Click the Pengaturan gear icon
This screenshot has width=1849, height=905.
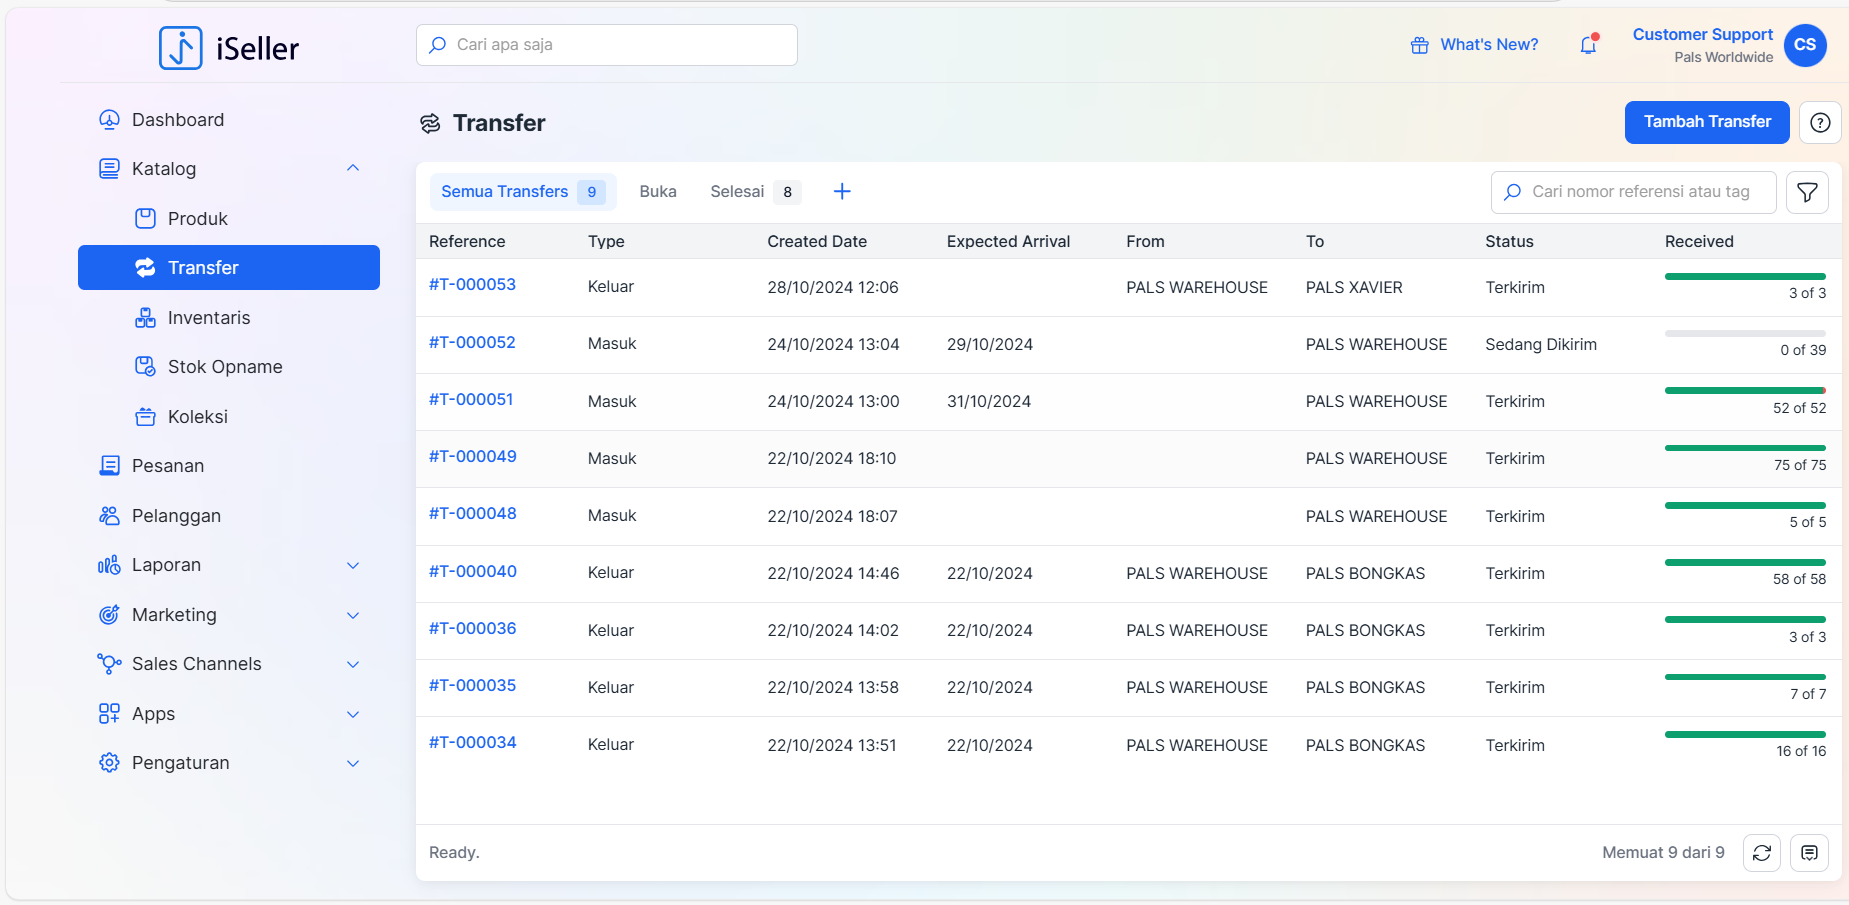109,763
